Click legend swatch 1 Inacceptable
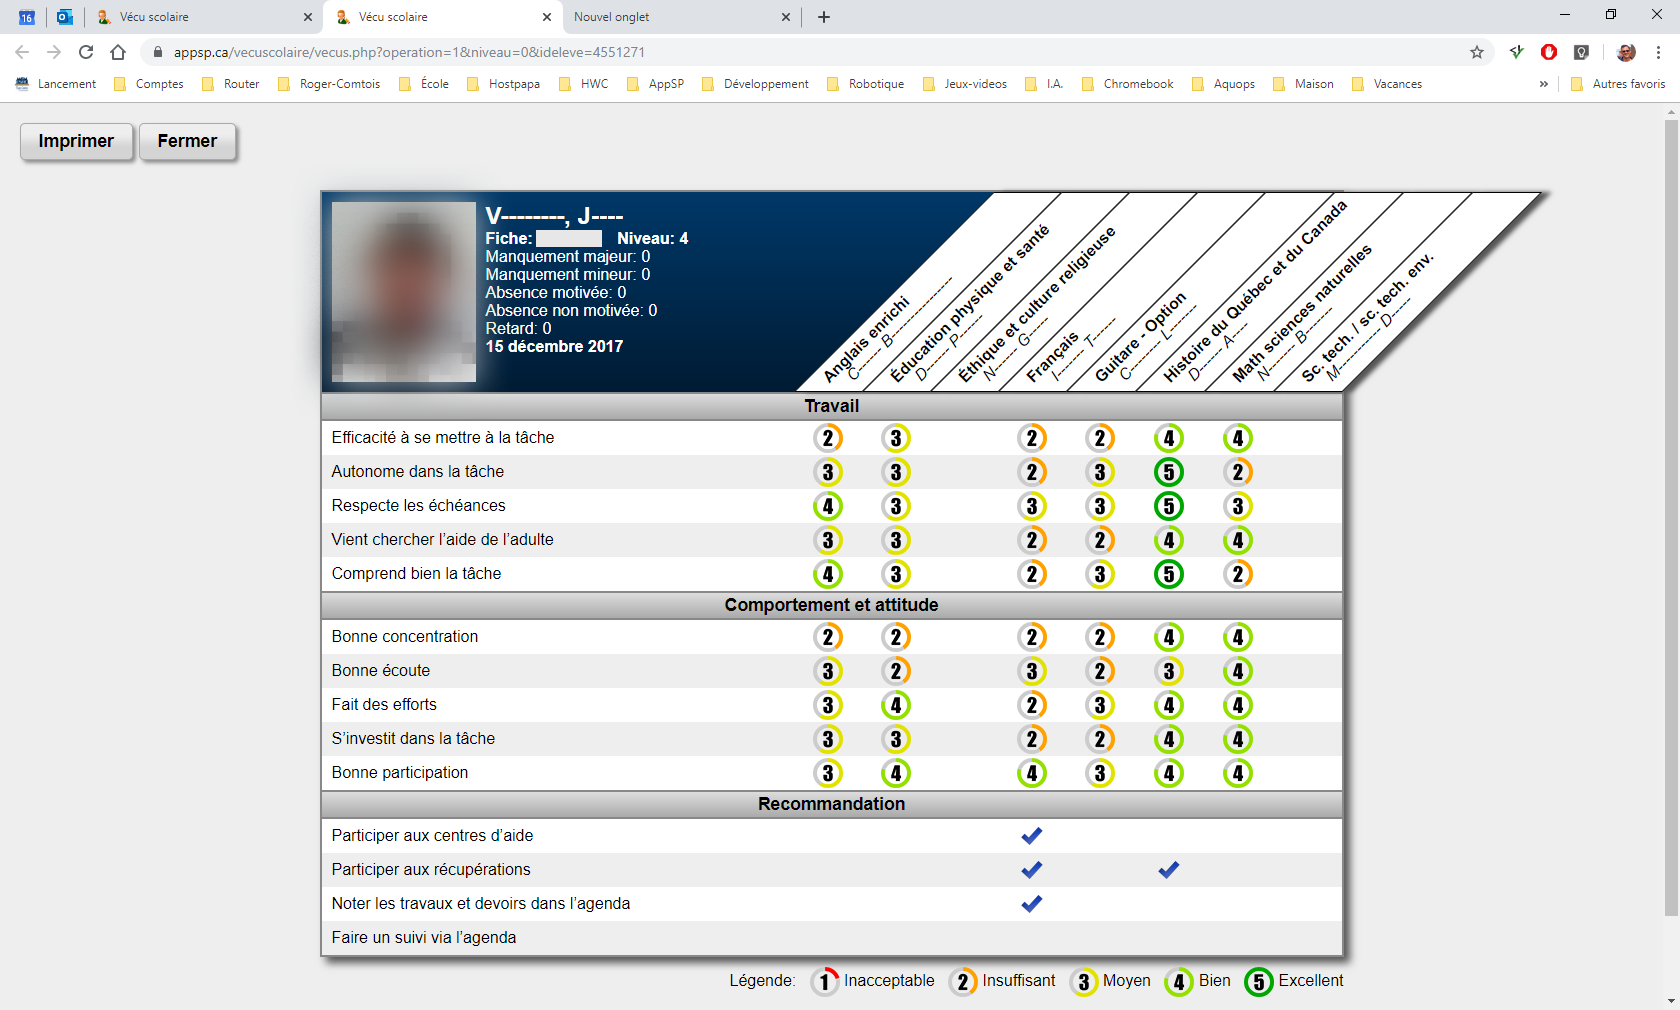This screenshot has height=1010, width=1680. click(824, 982)
